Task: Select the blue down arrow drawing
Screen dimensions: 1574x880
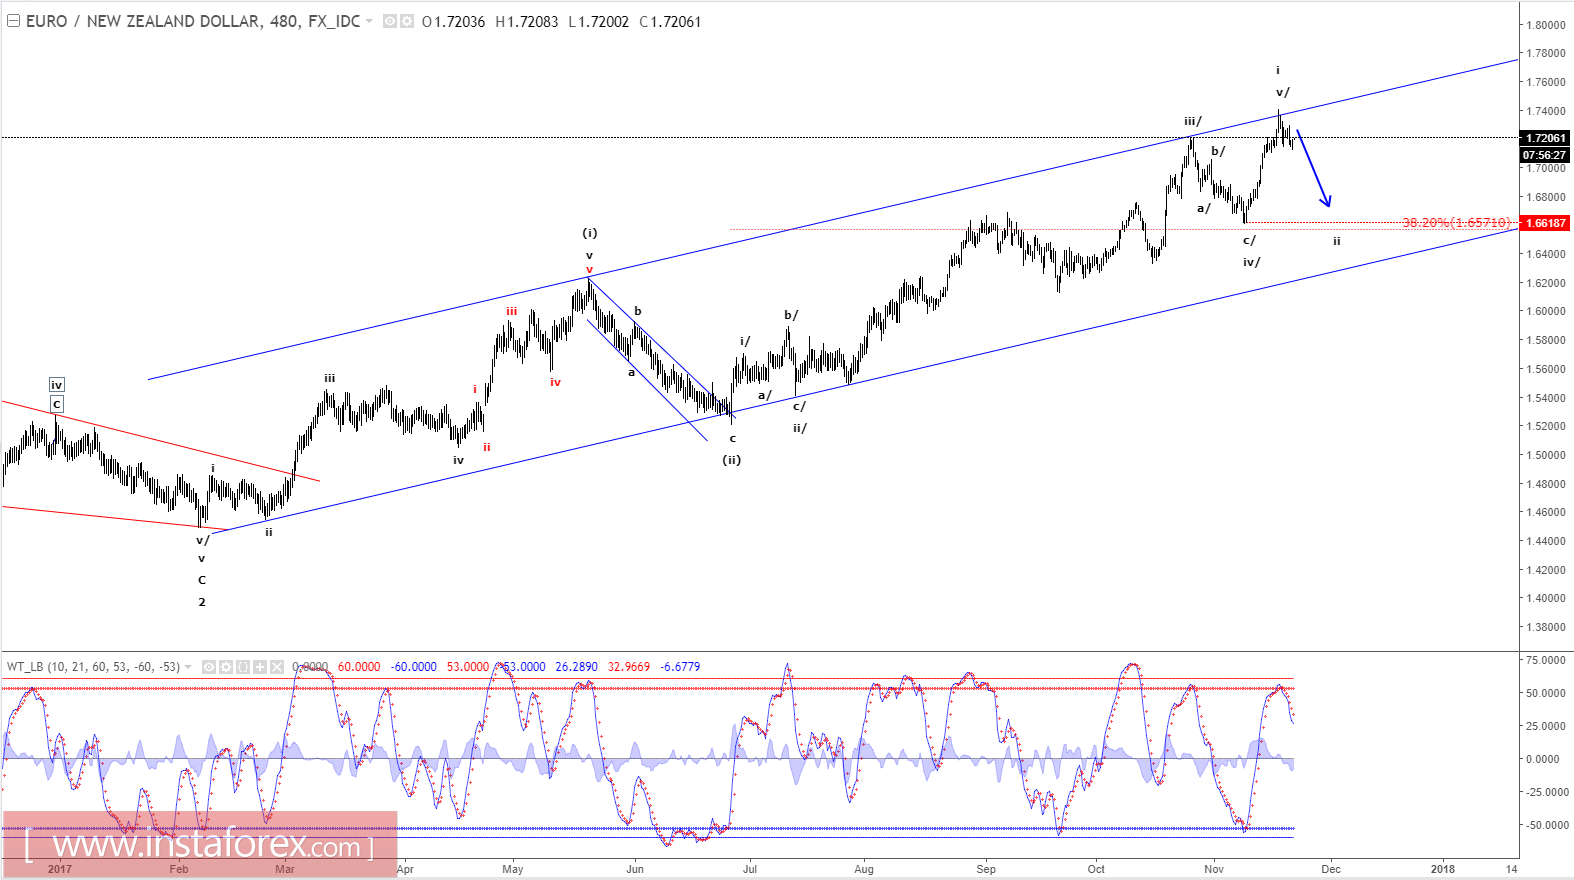Action: [x=1314, y=168]
